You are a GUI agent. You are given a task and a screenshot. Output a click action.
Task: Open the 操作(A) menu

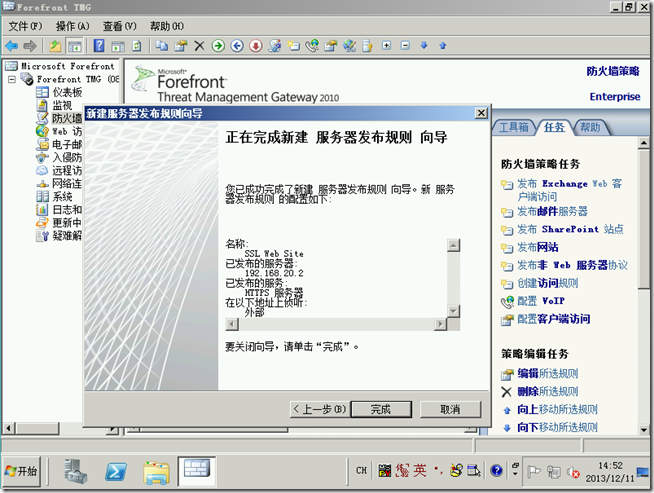73,26
